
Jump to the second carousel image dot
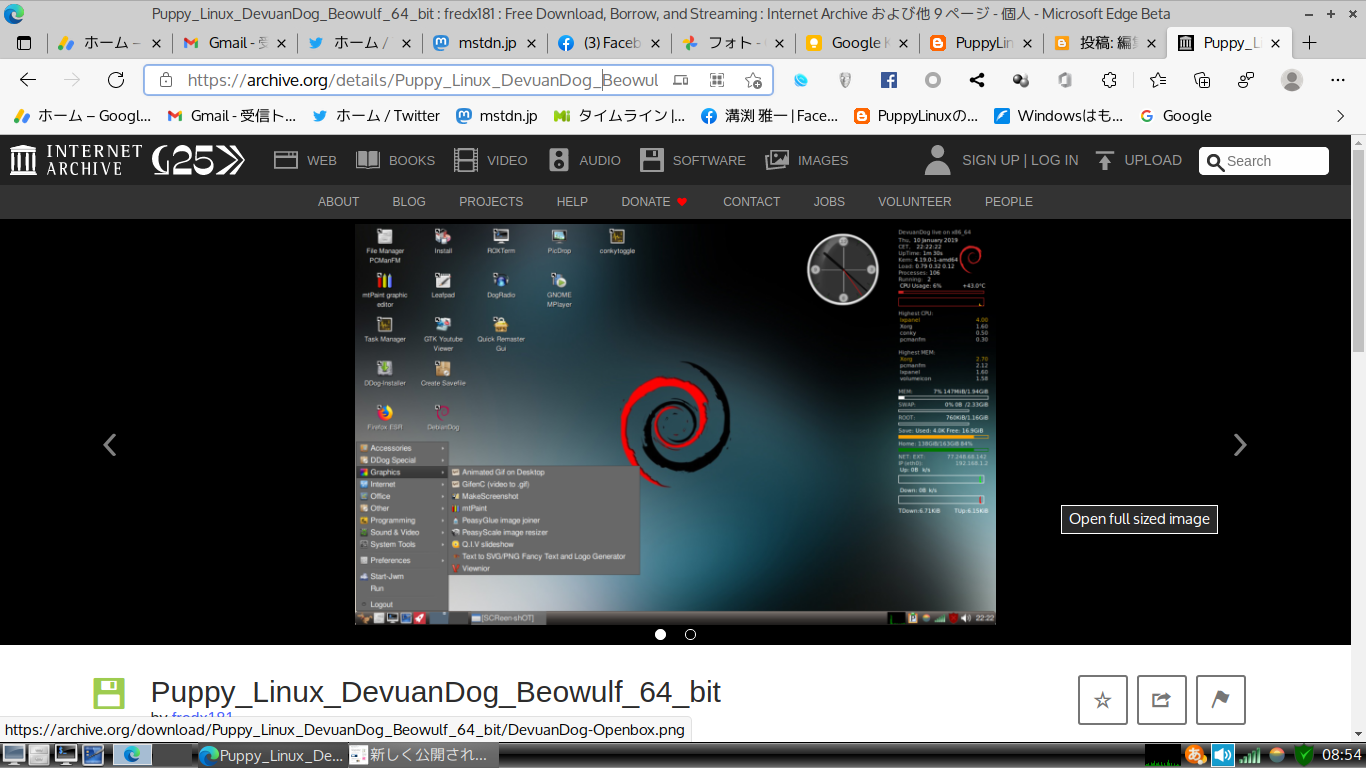point(690,634)
